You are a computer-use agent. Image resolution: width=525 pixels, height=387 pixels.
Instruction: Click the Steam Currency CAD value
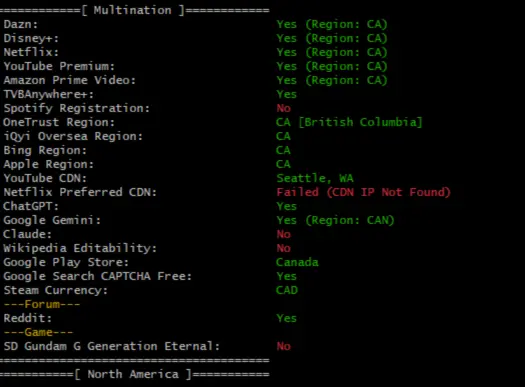point(287,290)
